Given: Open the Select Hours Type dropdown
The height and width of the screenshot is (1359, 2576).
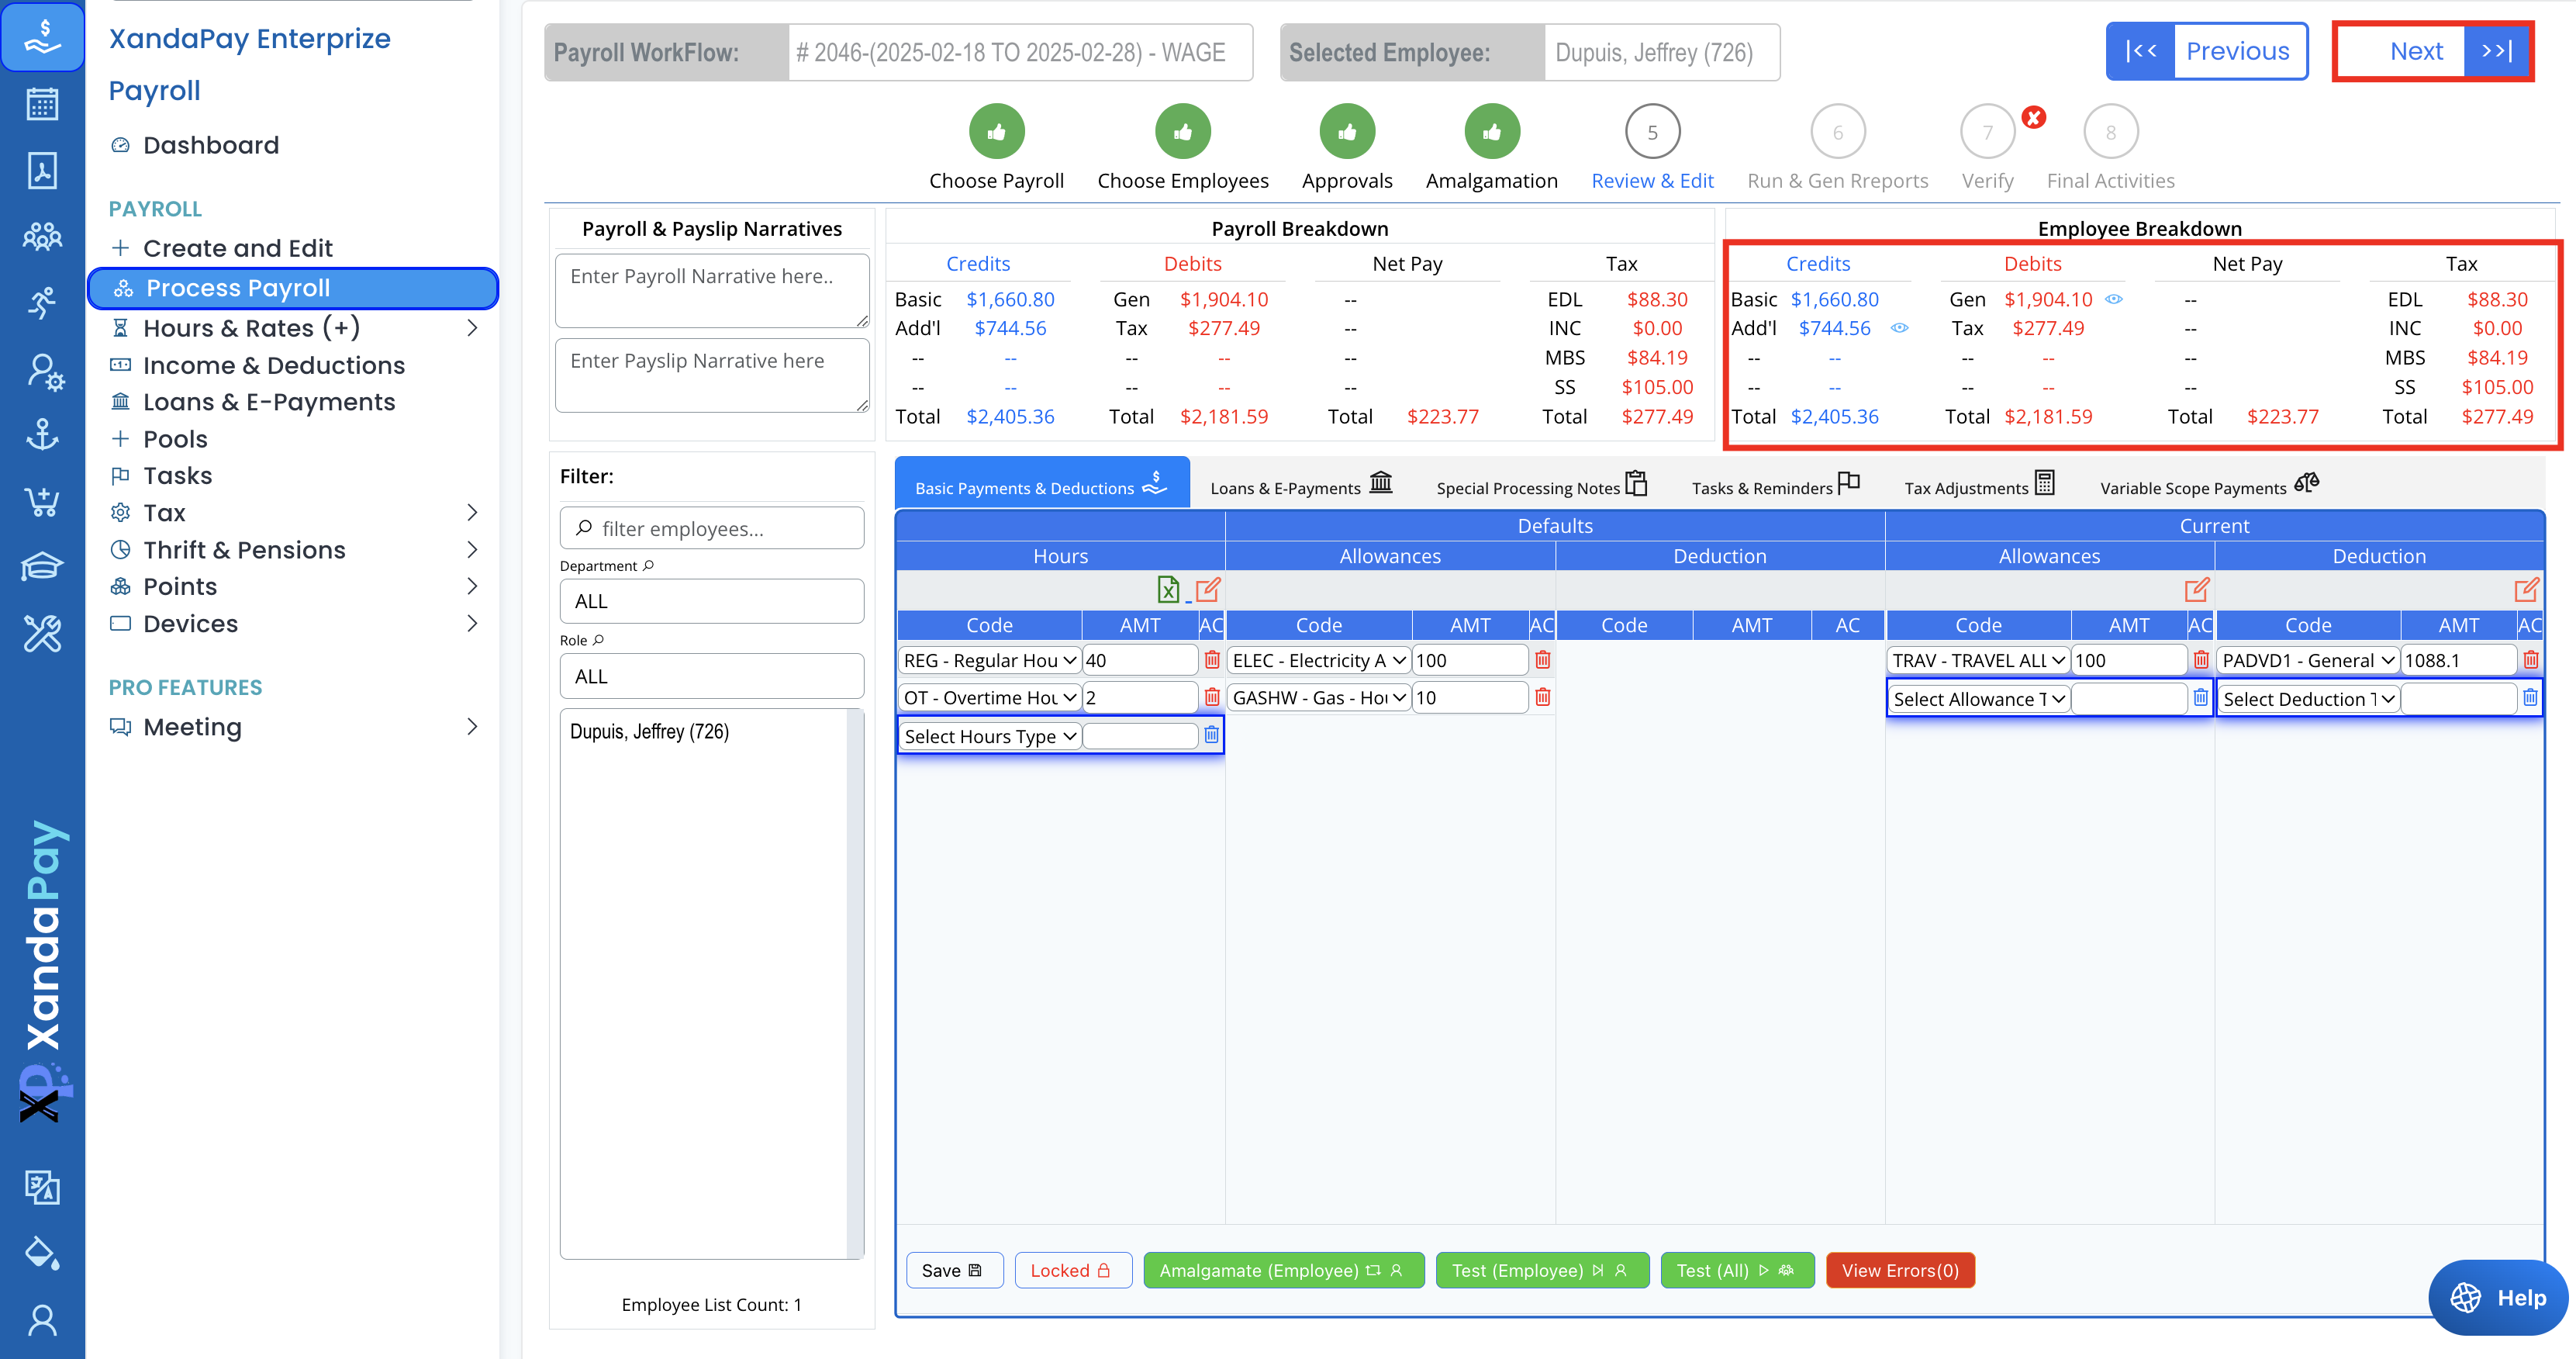Looking at the screenshot, I should [x=988, y=736].
